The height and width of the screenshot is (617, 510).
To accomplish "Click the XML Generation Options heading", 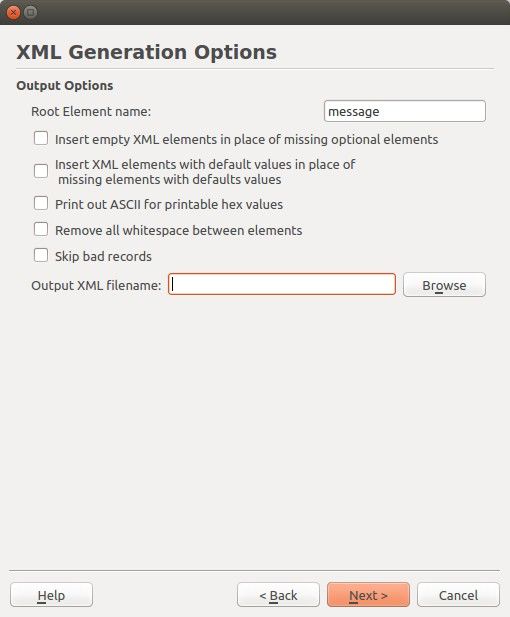I will pyautogui.click(x=146, y=52).
